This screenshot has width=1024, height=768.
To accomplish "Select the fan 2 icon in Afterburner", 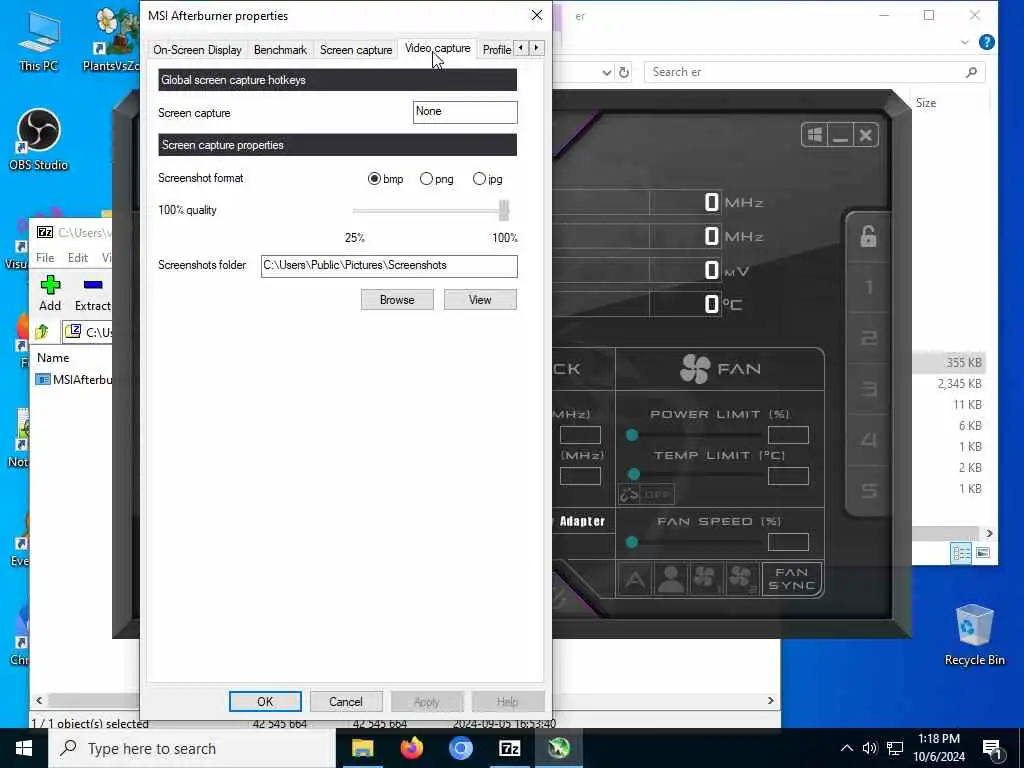I will (x=742, y=579).
